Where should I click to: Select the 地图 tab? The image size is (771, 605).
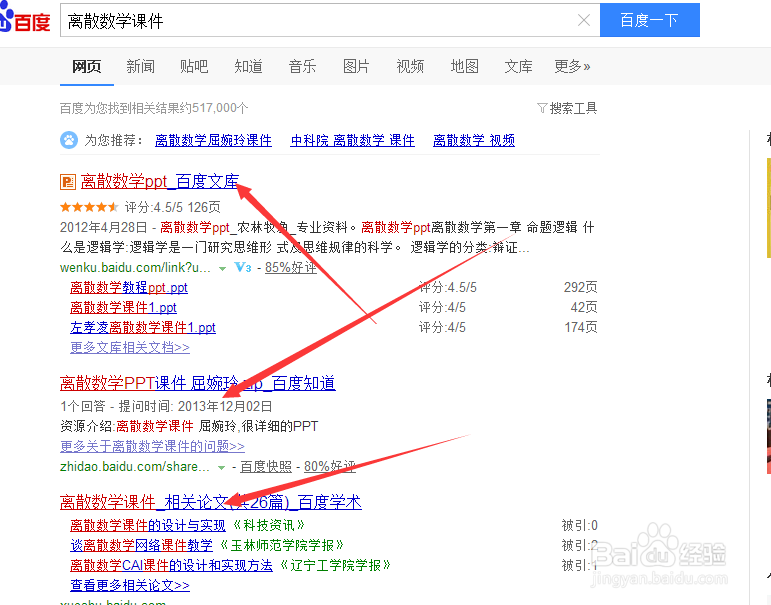tap(465, 66)
